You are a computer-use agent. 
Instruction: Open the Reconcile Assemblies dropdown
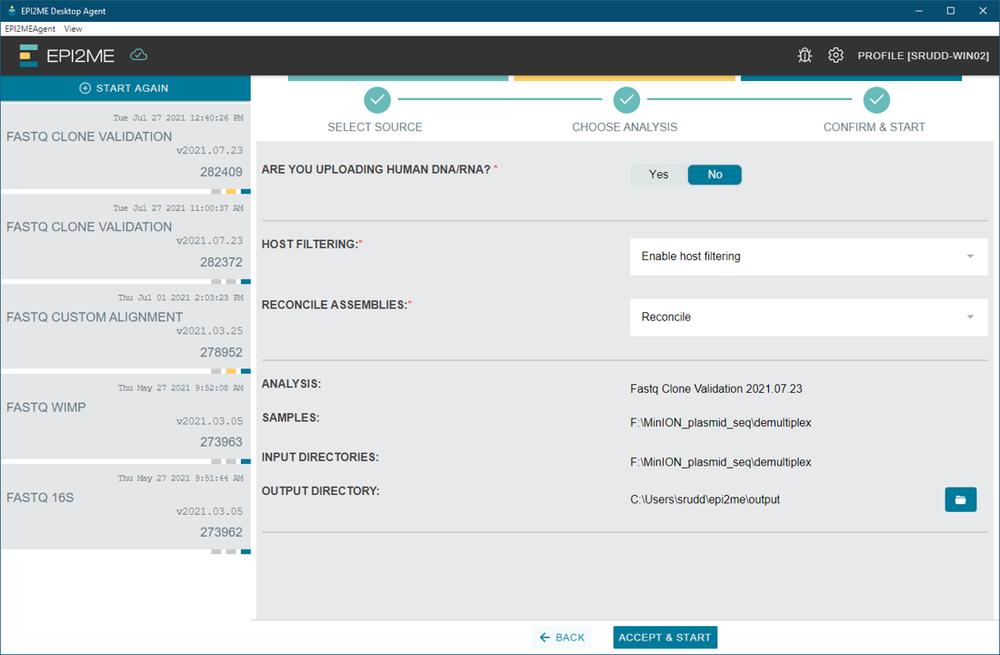(x=809, y=317)
